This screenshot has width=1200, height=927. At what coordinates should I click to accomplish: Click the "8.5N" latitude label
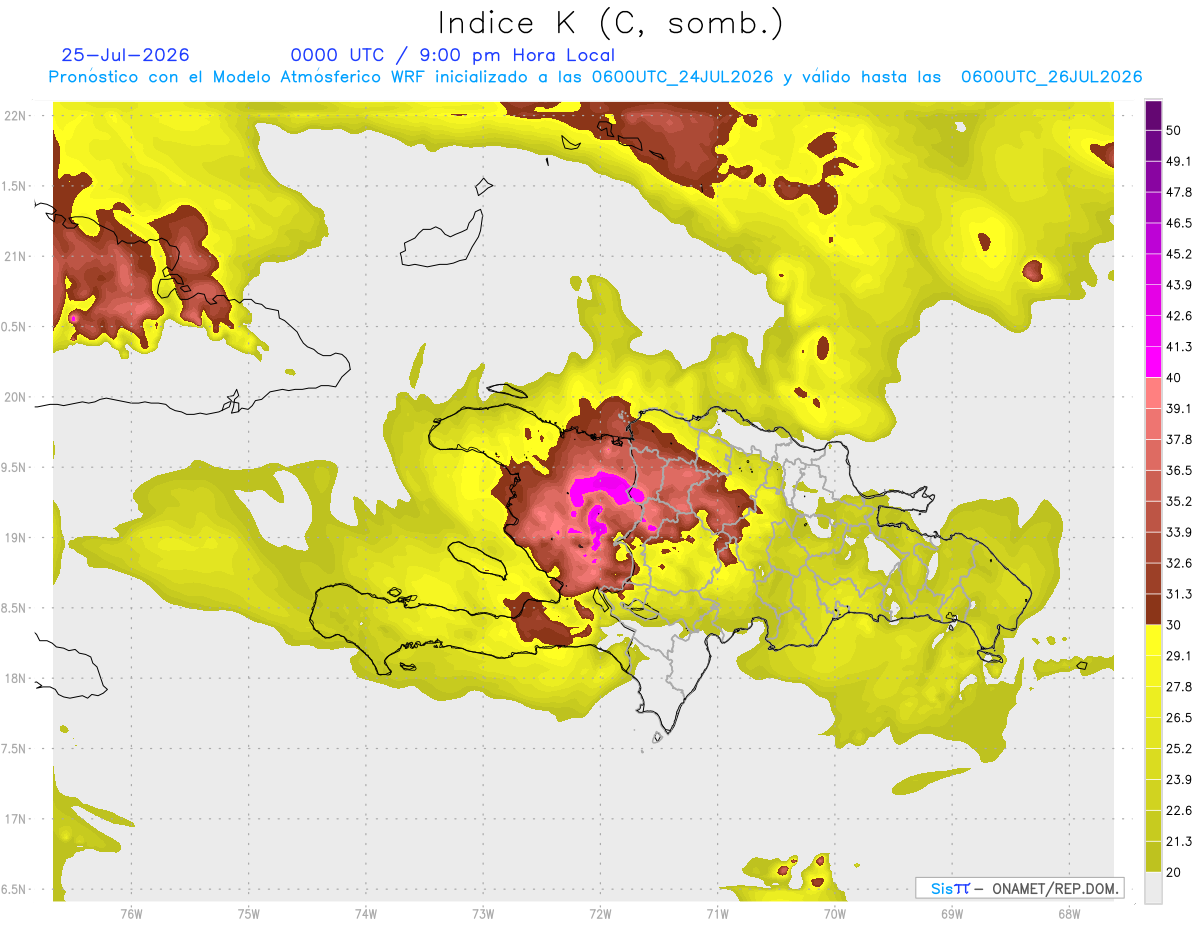coord(14,608)
